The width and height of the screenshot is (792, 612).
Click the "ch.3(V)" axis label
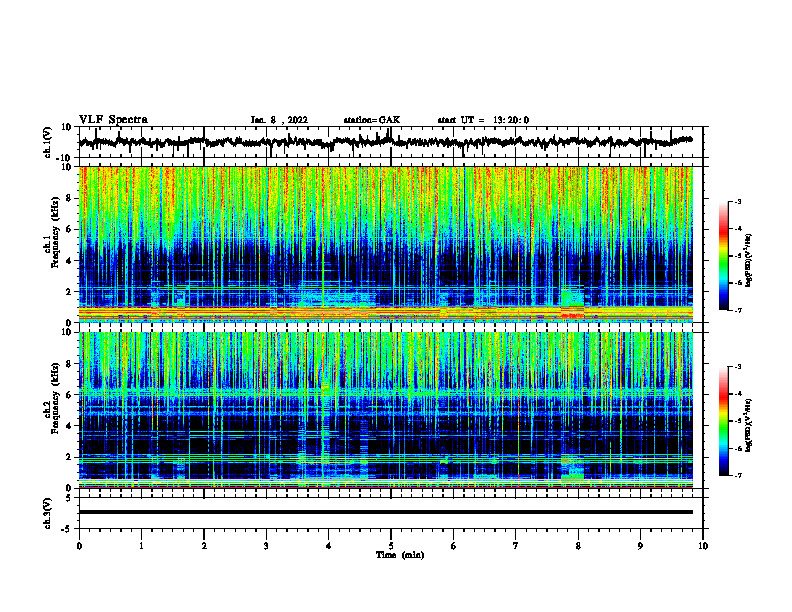[48, 513]
